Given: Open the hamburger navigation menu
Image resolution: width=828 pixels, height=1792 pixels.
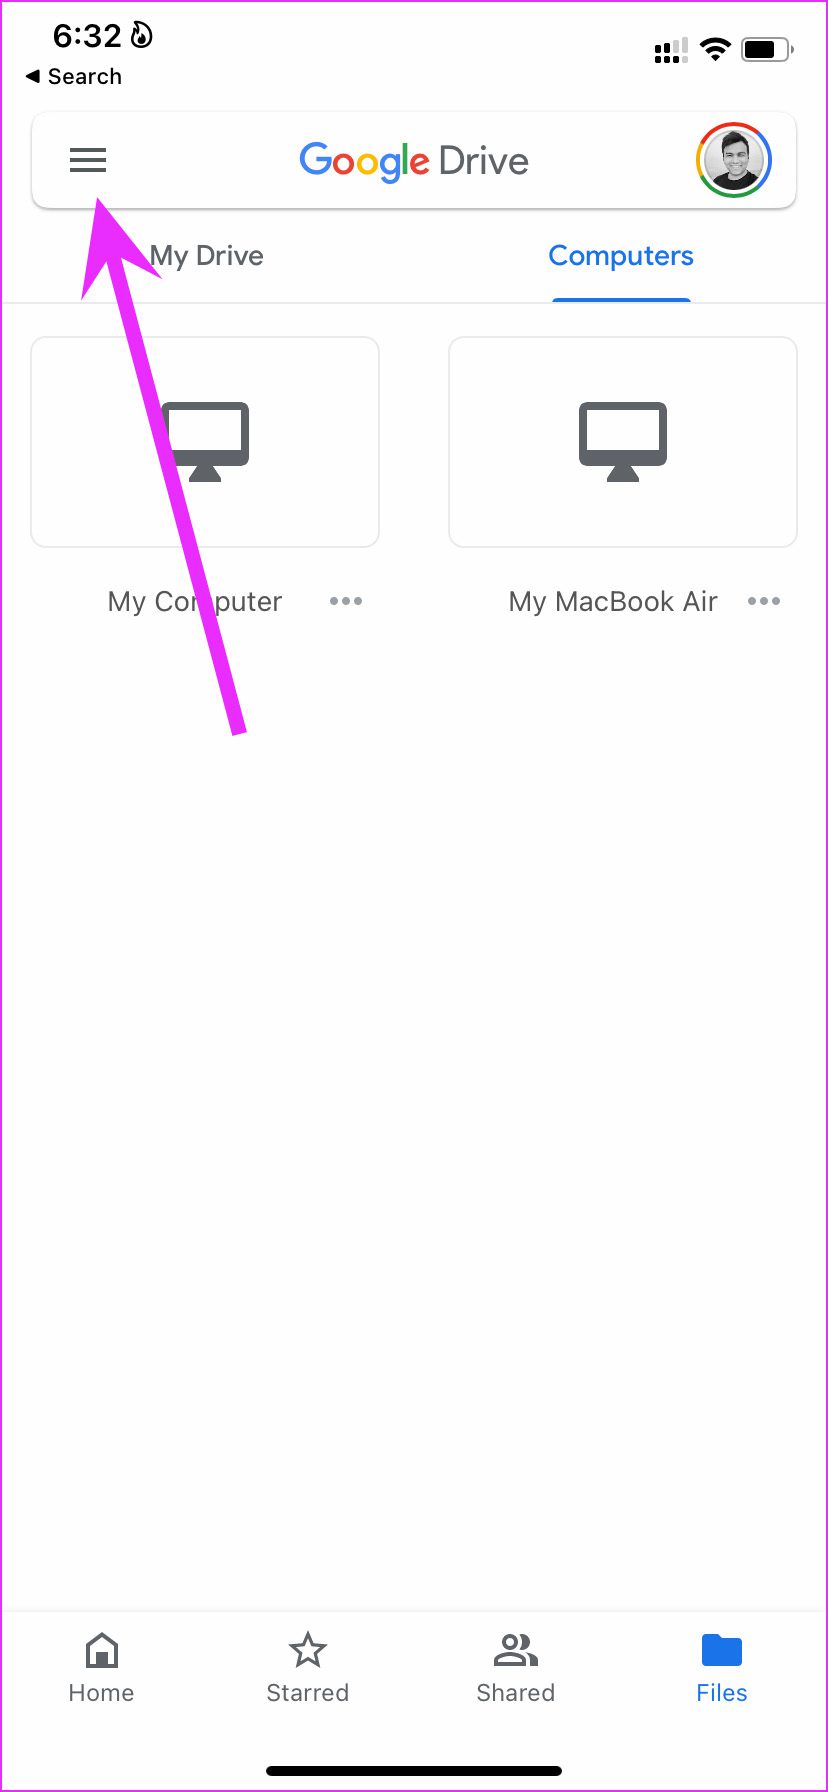Looking at the screenshot, I should 88,160.
